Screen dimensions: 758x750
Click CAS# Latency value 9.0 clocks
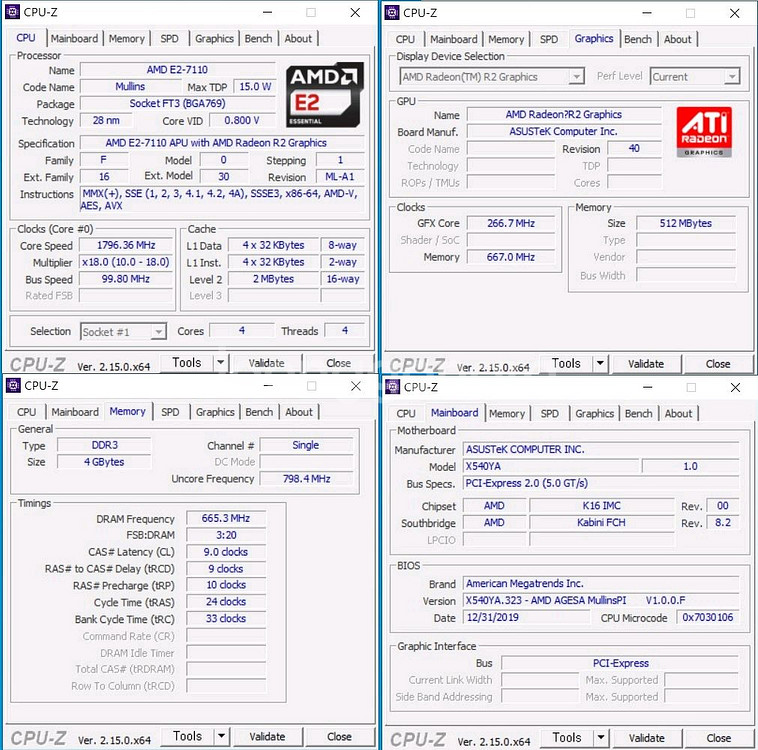point(226,552)
